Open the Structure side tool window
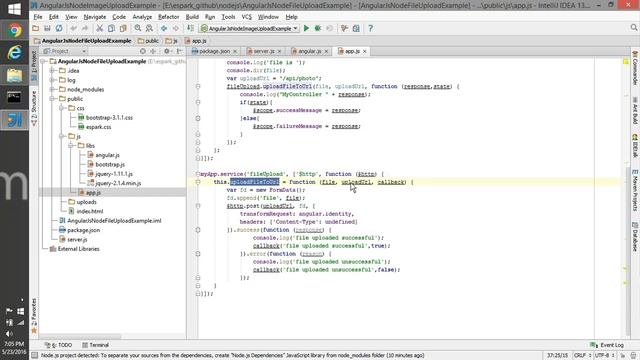 click(x=34, y=108)
